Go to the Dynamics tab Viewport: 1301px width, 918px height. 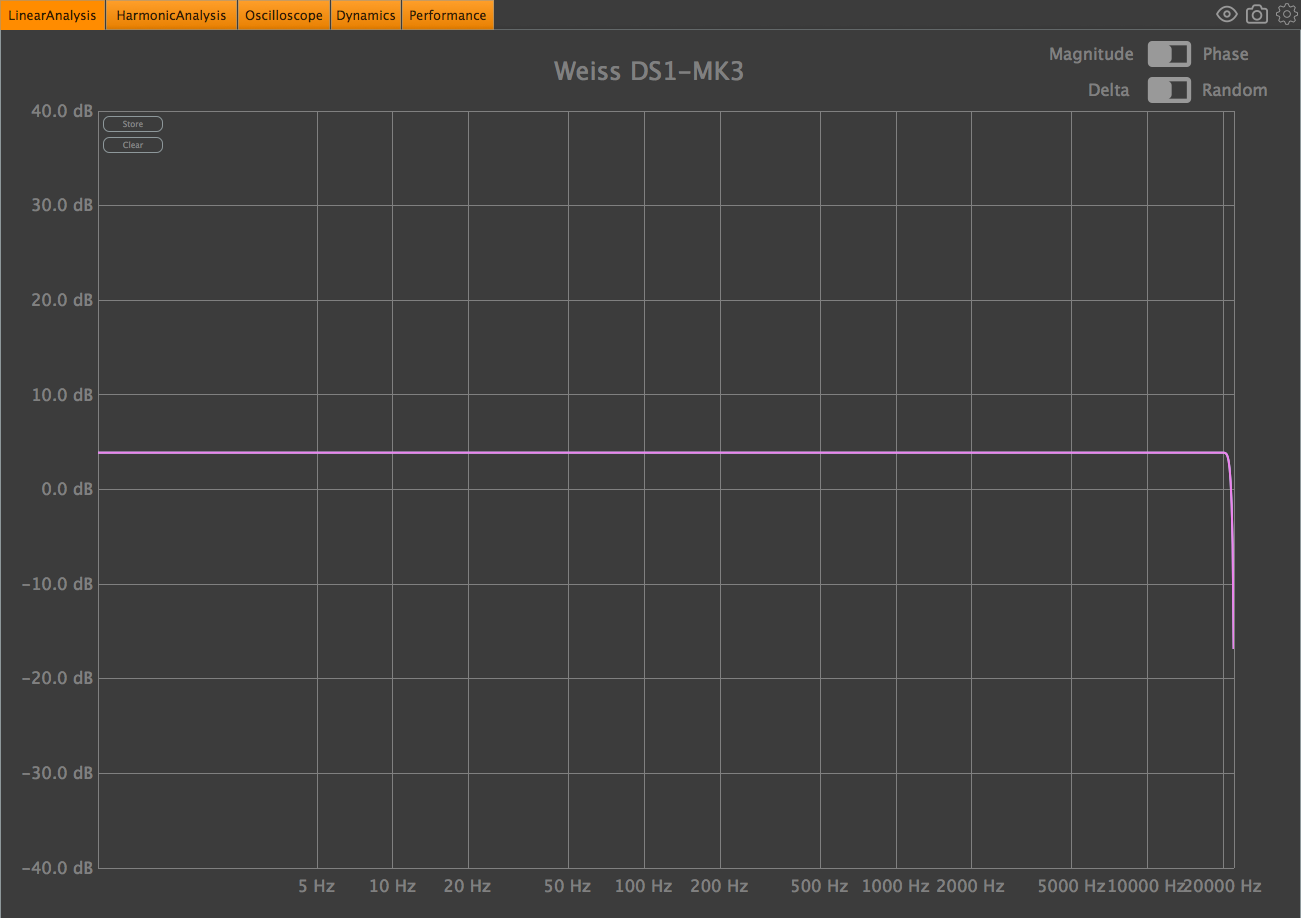coord(366,15)
